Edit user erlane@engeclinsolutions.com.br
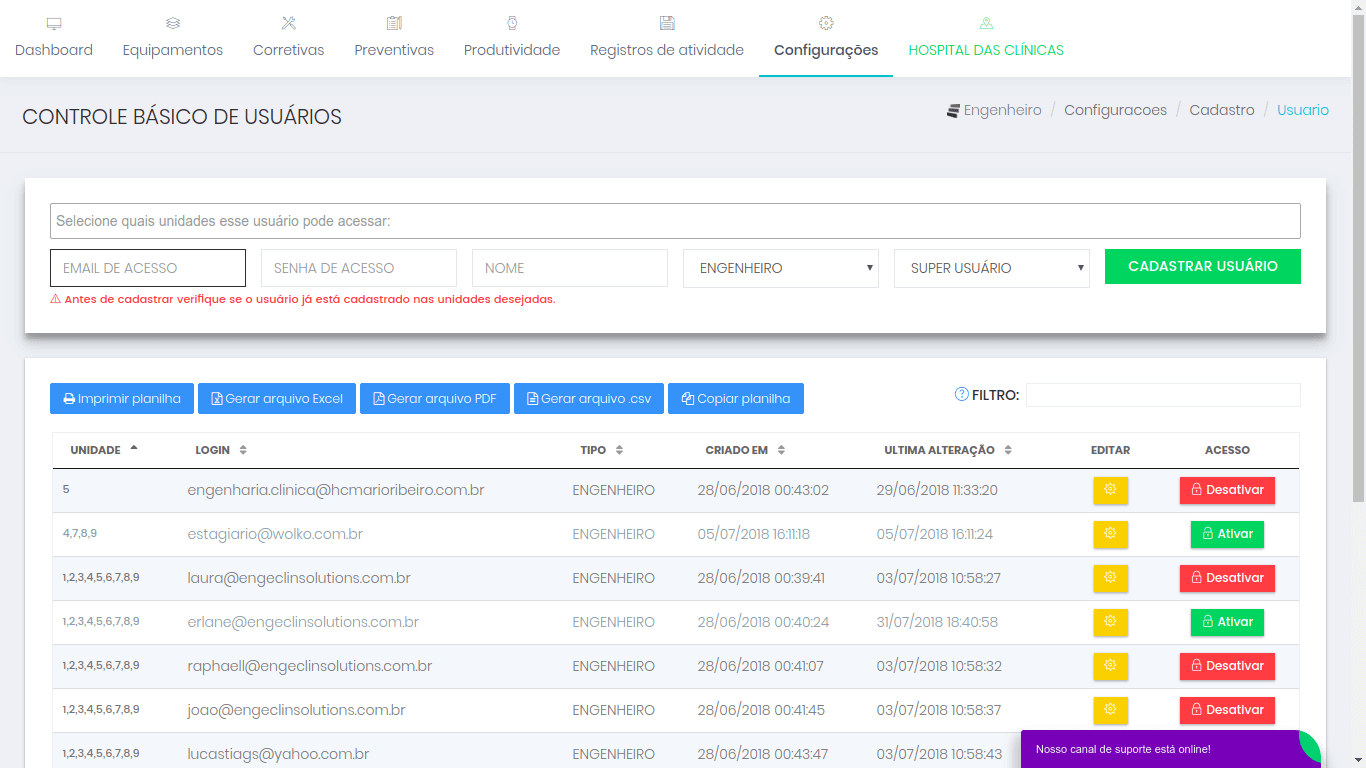This screenshot has width=1366, height=768. [1110, 622]
